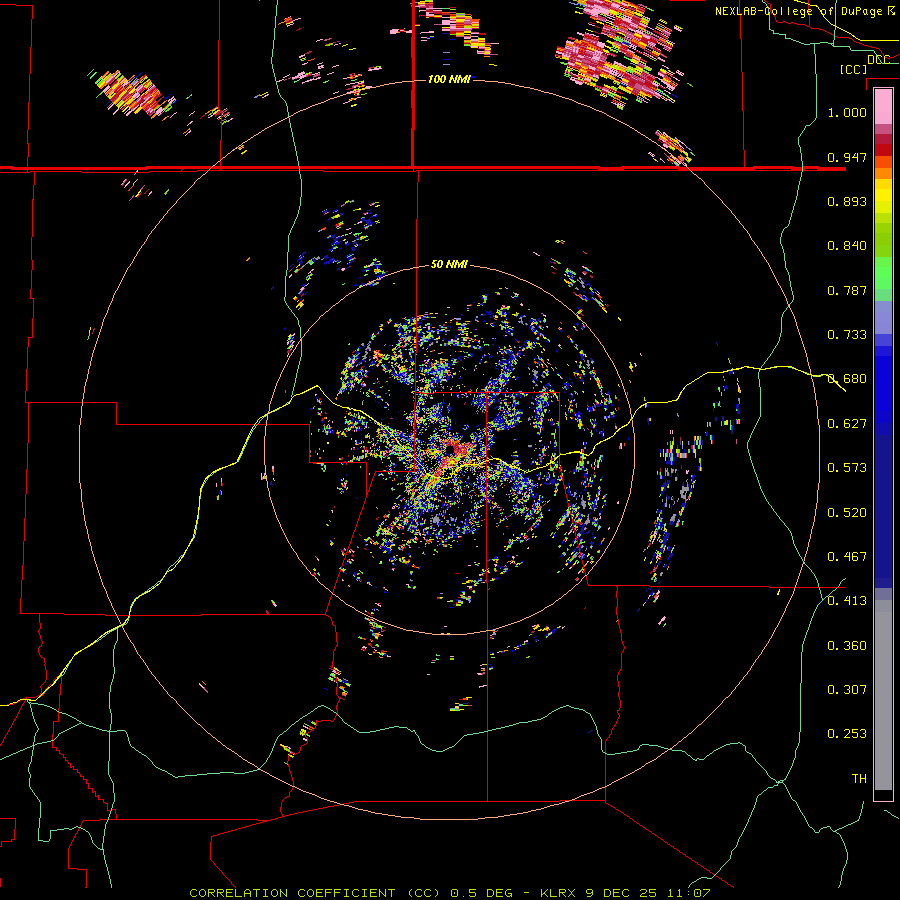Click the 0.627 legend value
900x900 pixels.
pos(847,424)
